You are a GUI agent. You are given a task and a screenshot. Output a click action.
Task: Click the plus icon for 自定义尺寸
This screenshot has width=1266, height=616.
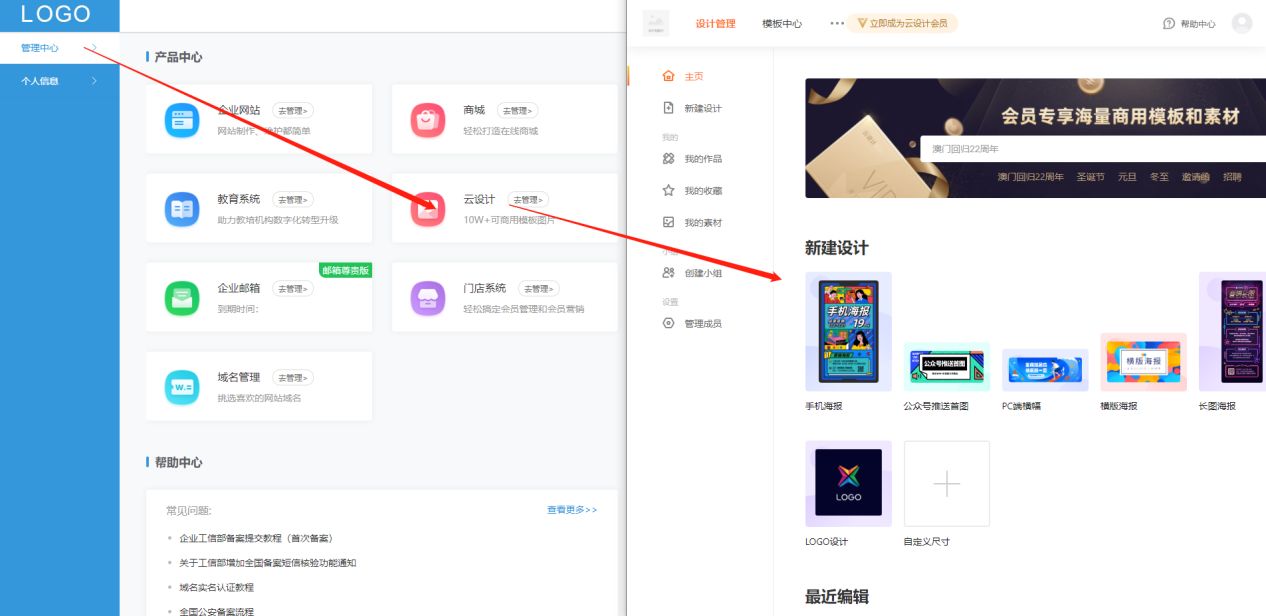point(947,484)
